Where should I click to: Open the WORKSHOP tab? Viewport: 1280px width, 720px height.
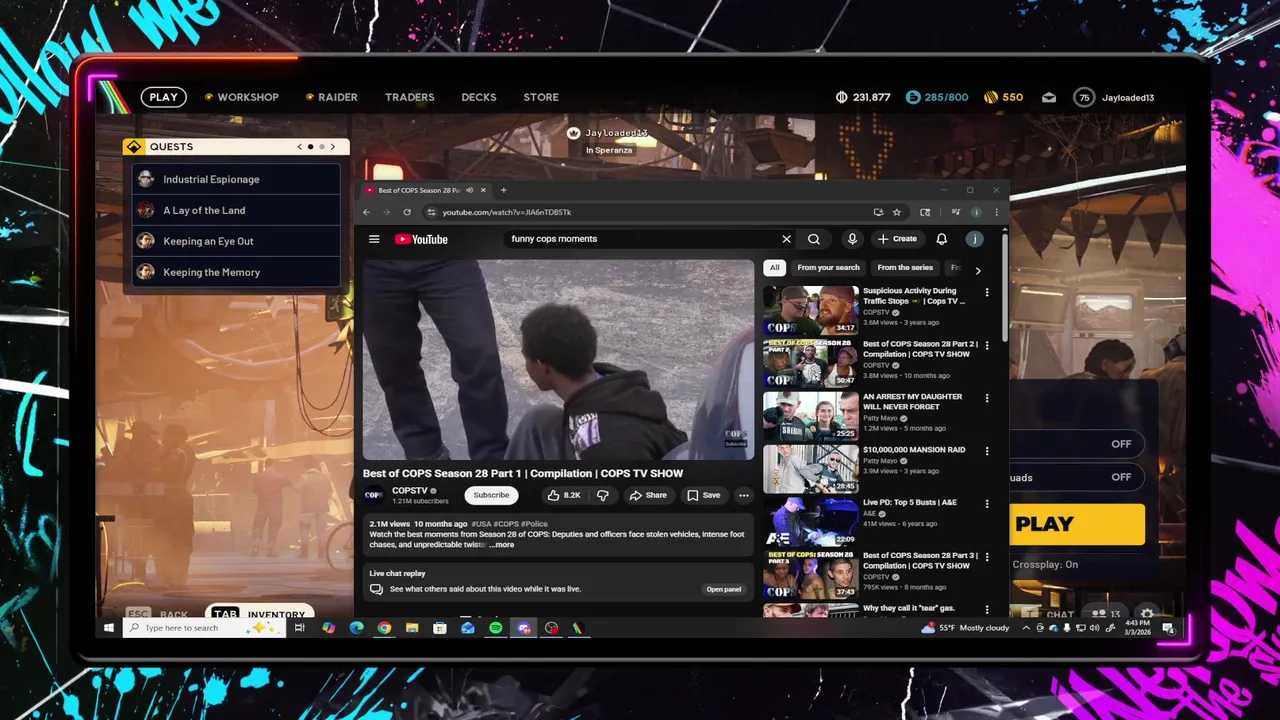click(x=242, y=97)
